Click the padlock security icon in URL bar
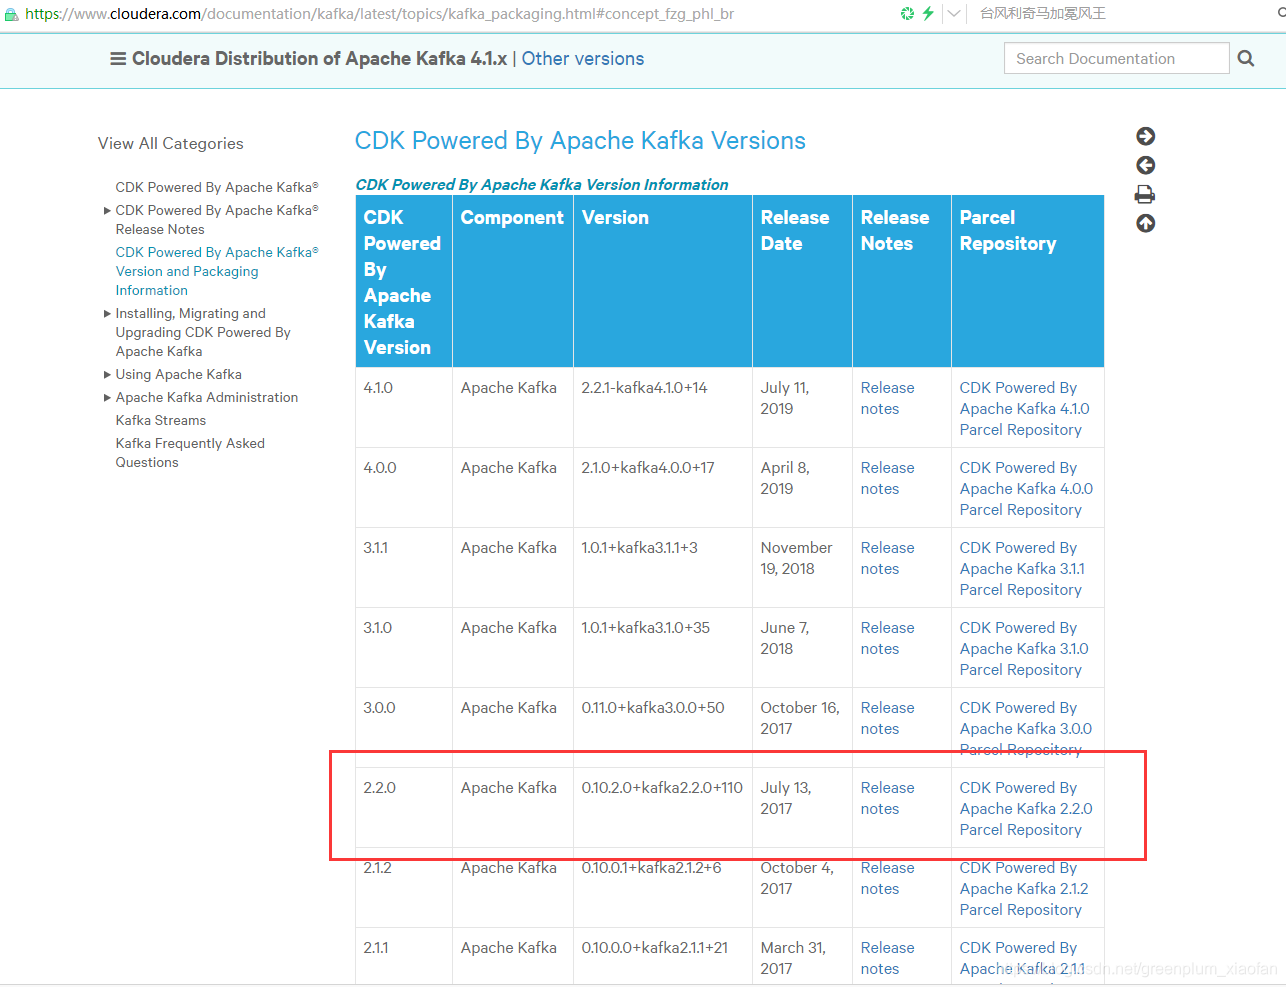 11,14
